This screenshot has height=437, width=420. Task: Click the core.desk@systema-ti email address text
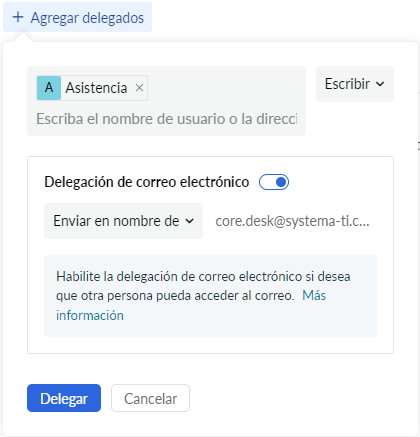[x=292, y=221]
